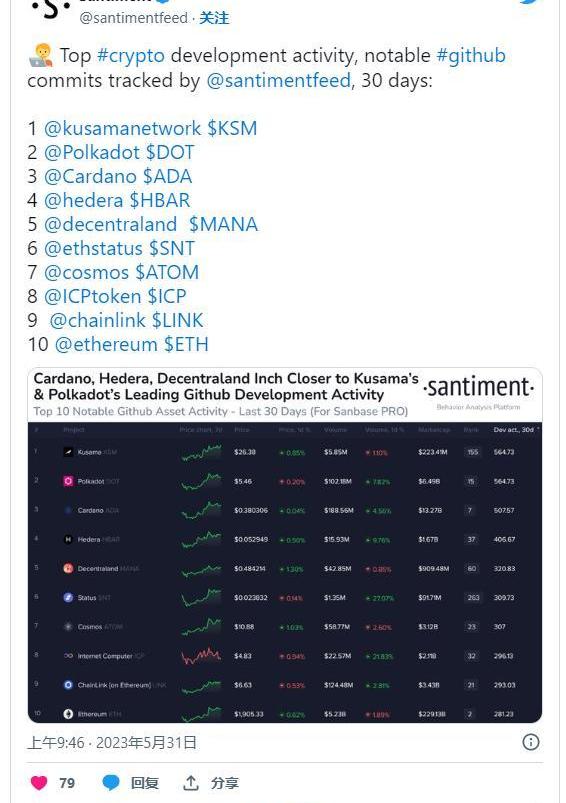Visit the @kusamanetwork mention
566x803 pixels.
tap(122, 128)
